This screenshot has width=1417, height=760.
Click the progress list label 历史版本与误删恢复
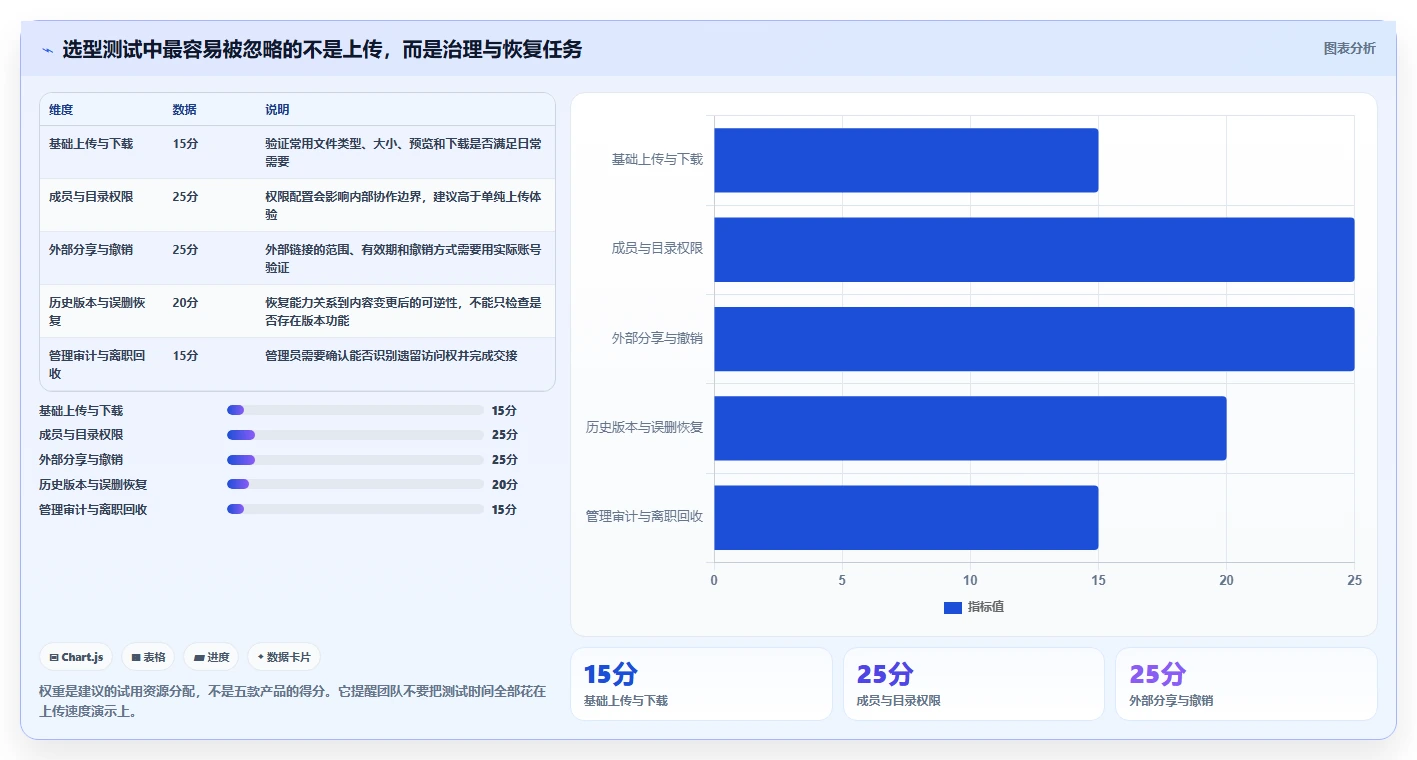pyautogui.click(x=93, y=485)
